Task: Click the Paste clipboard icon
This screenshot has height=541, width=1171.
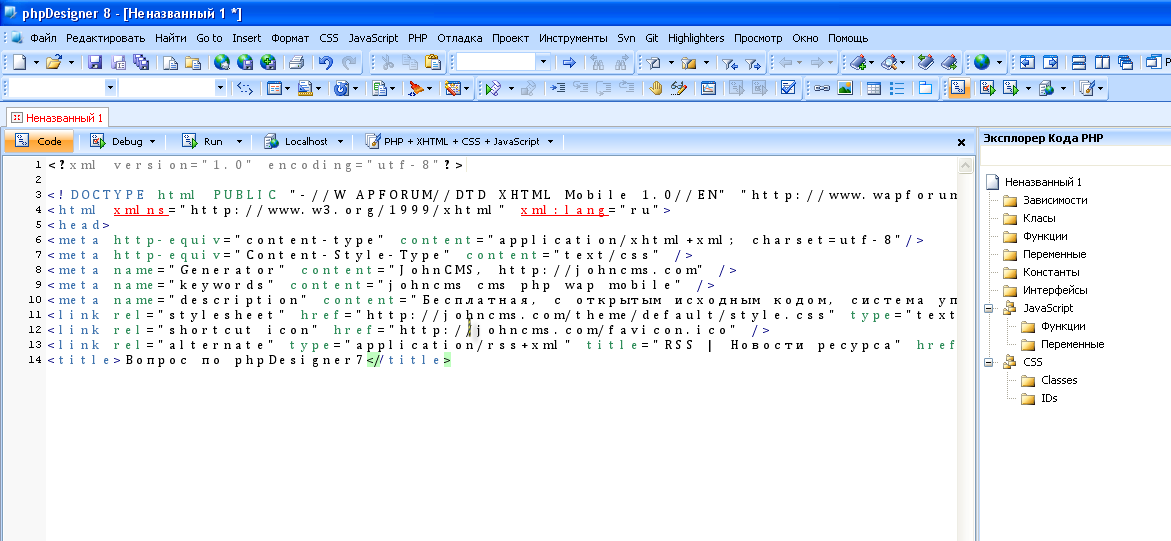Action: point(432,62)
